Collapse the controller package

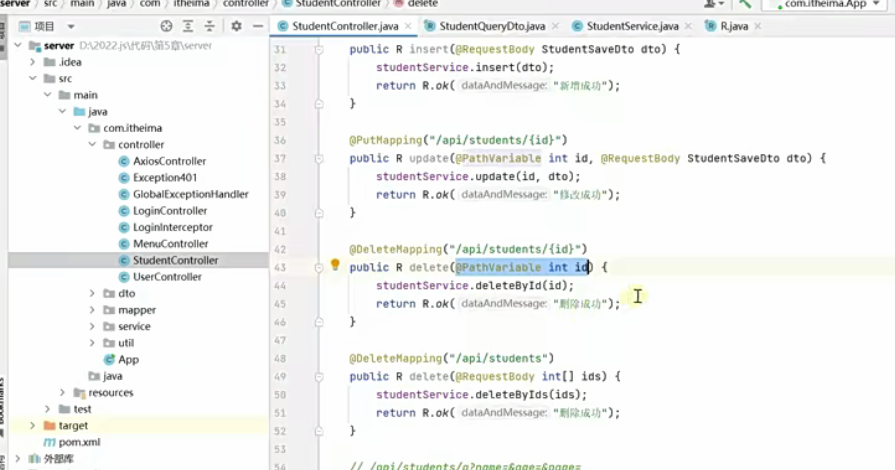tap(92, 144)
